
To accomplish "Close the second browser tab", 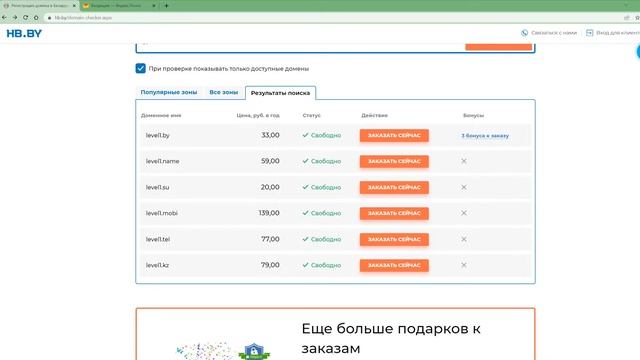I will [x=154, y=6].
